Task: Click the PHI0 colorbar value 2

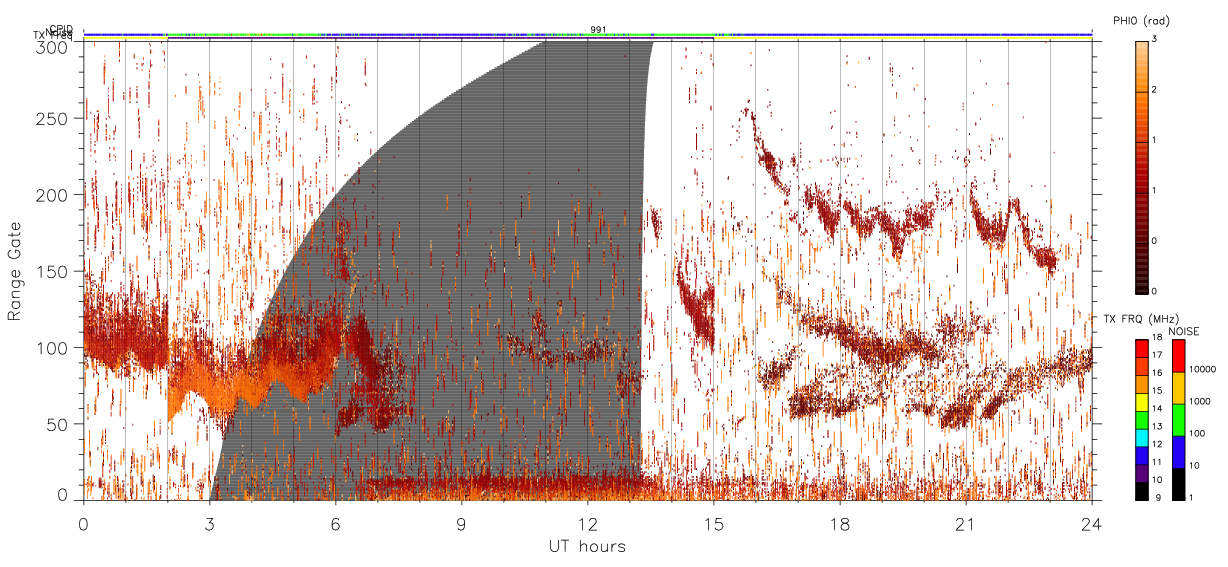Action: click(1154, 90)
